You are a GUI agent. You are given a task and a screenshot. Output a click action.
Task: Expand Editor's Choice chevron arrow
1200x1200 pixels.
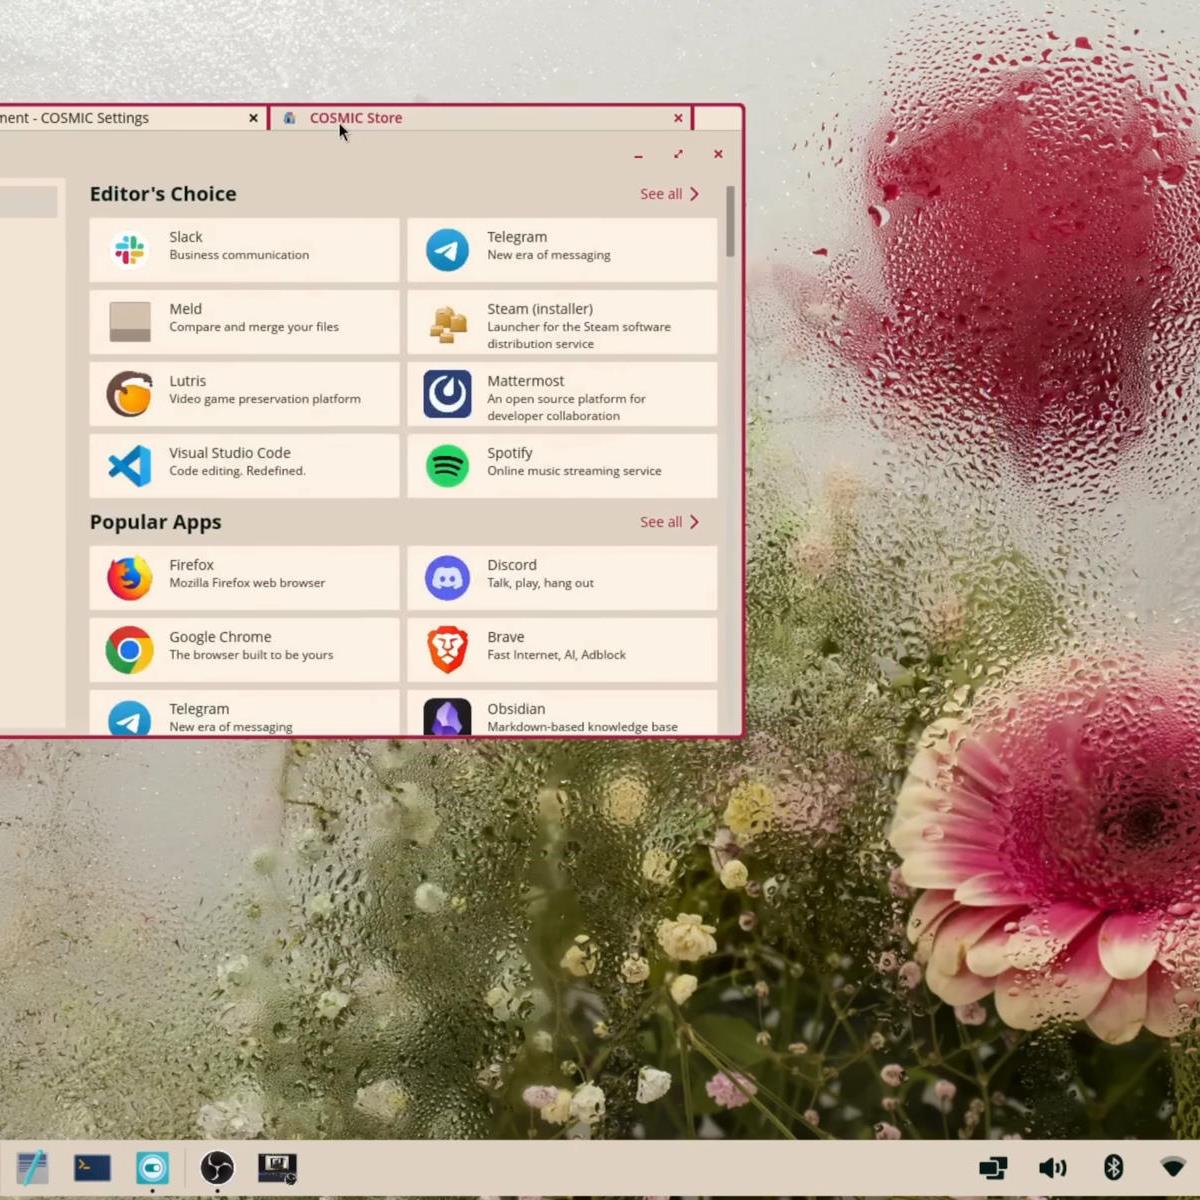pos(694,194)
